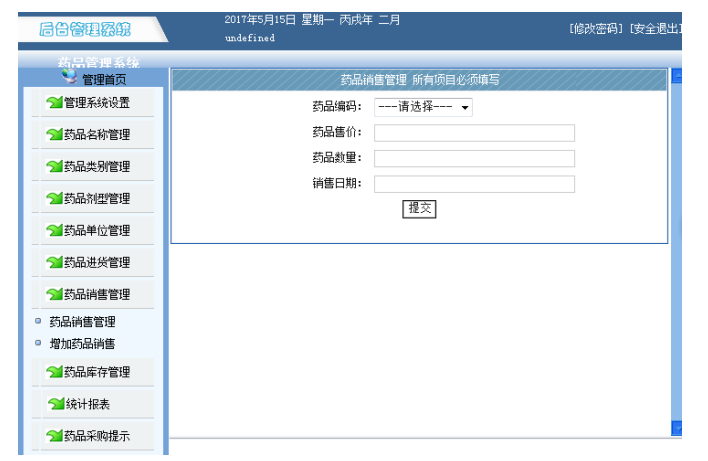Click the vertical scrollbar track

pyautogui.click(x=677, y=251)
